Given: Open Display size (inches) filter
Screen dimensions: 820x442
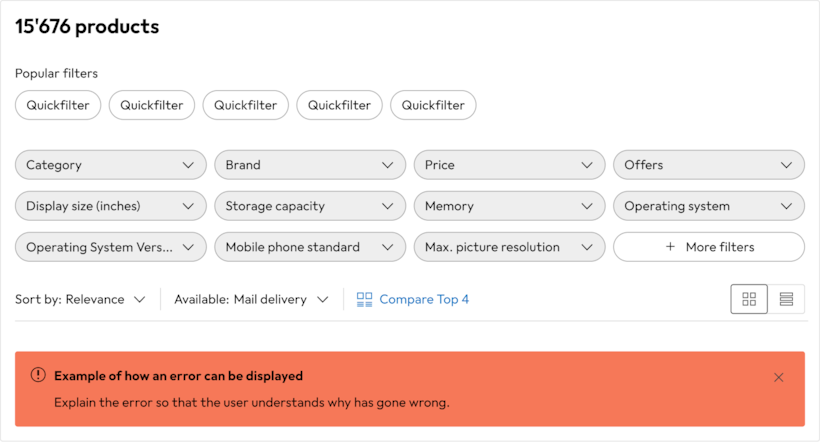Looking at the screenshot, I should coord(110,206).
